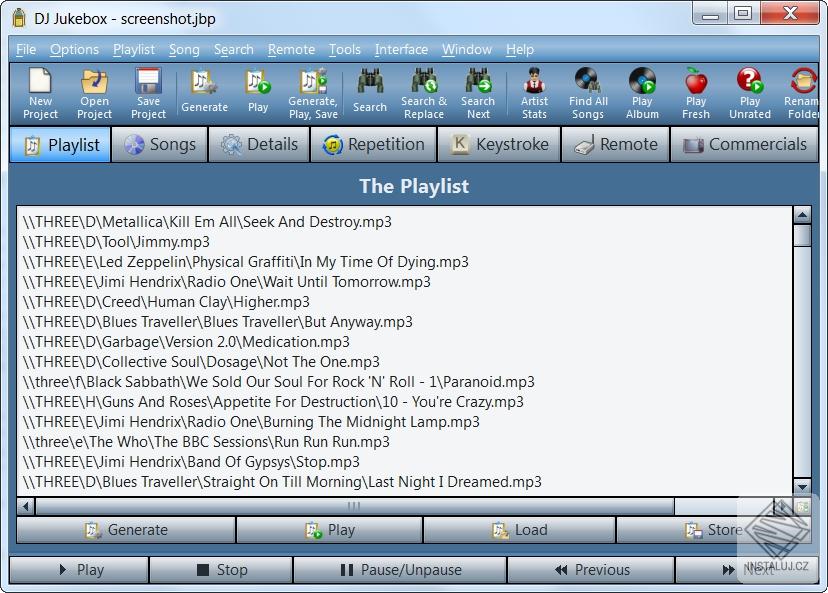The image size is (828, 593).
Task: Open the Interface menu
Action: coord(401,49)
